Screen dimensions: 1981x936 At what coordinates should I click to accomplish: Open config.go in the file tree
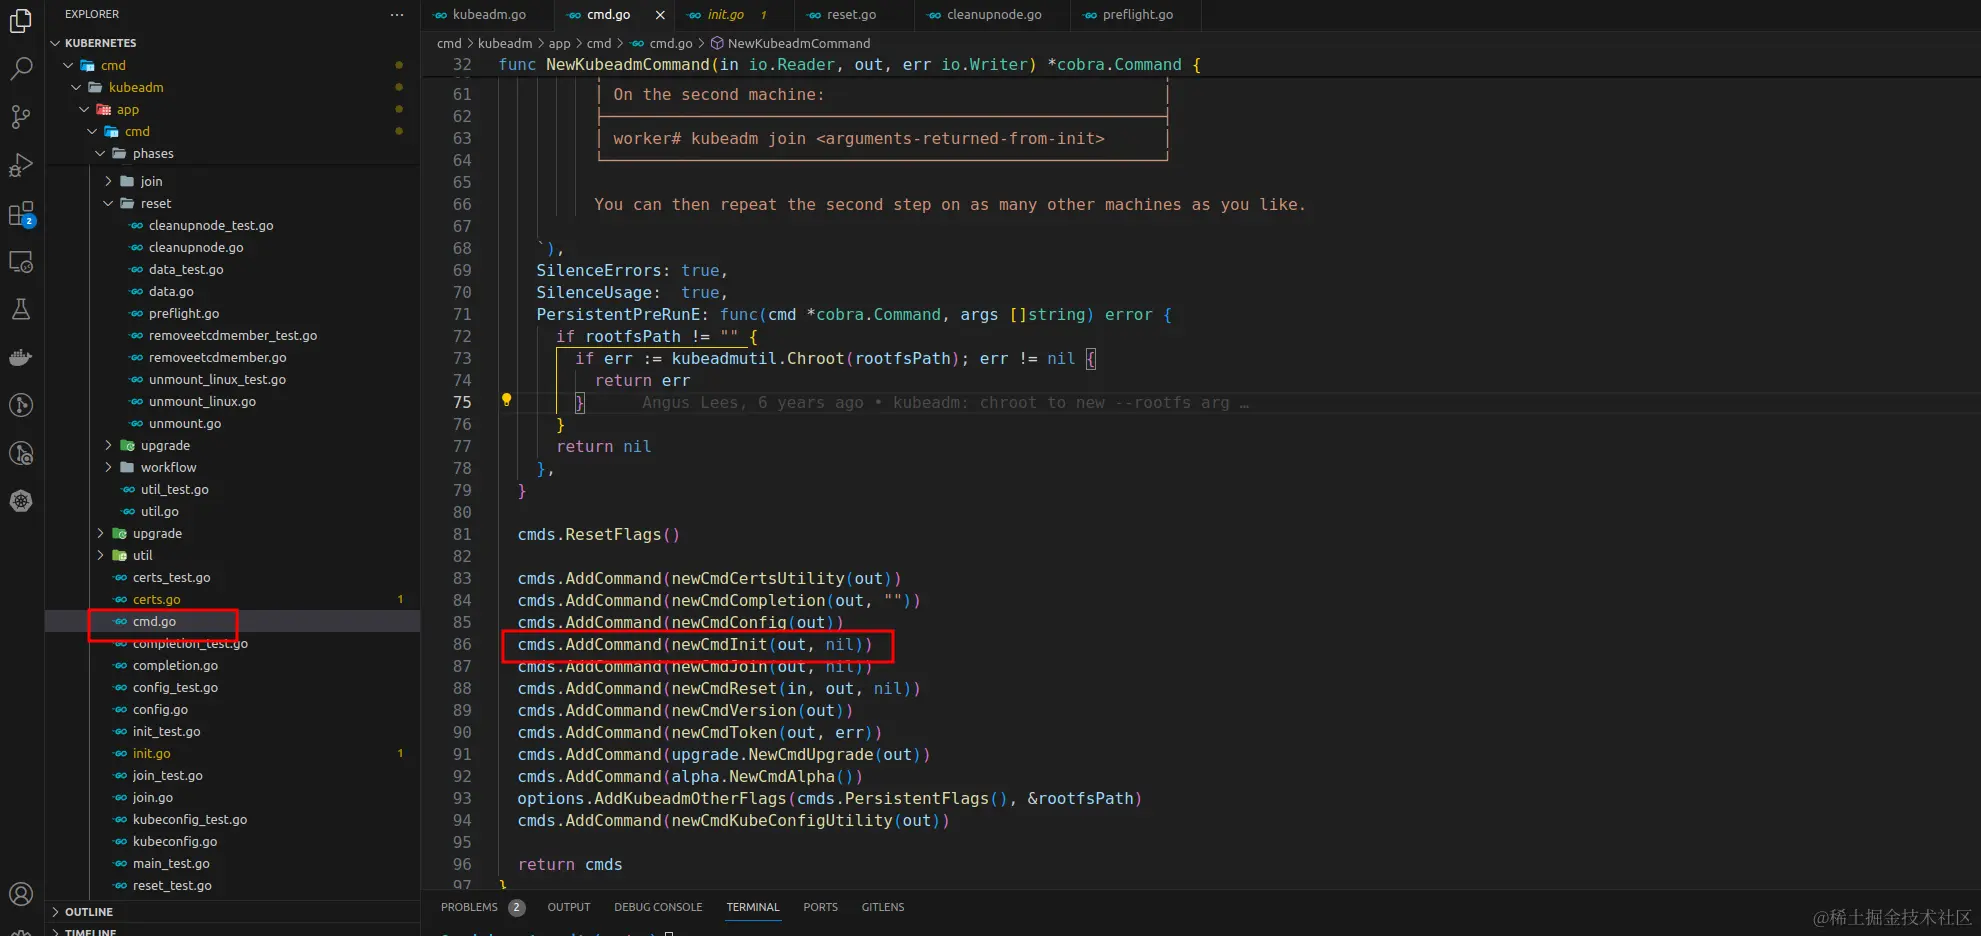pos(160,709)
